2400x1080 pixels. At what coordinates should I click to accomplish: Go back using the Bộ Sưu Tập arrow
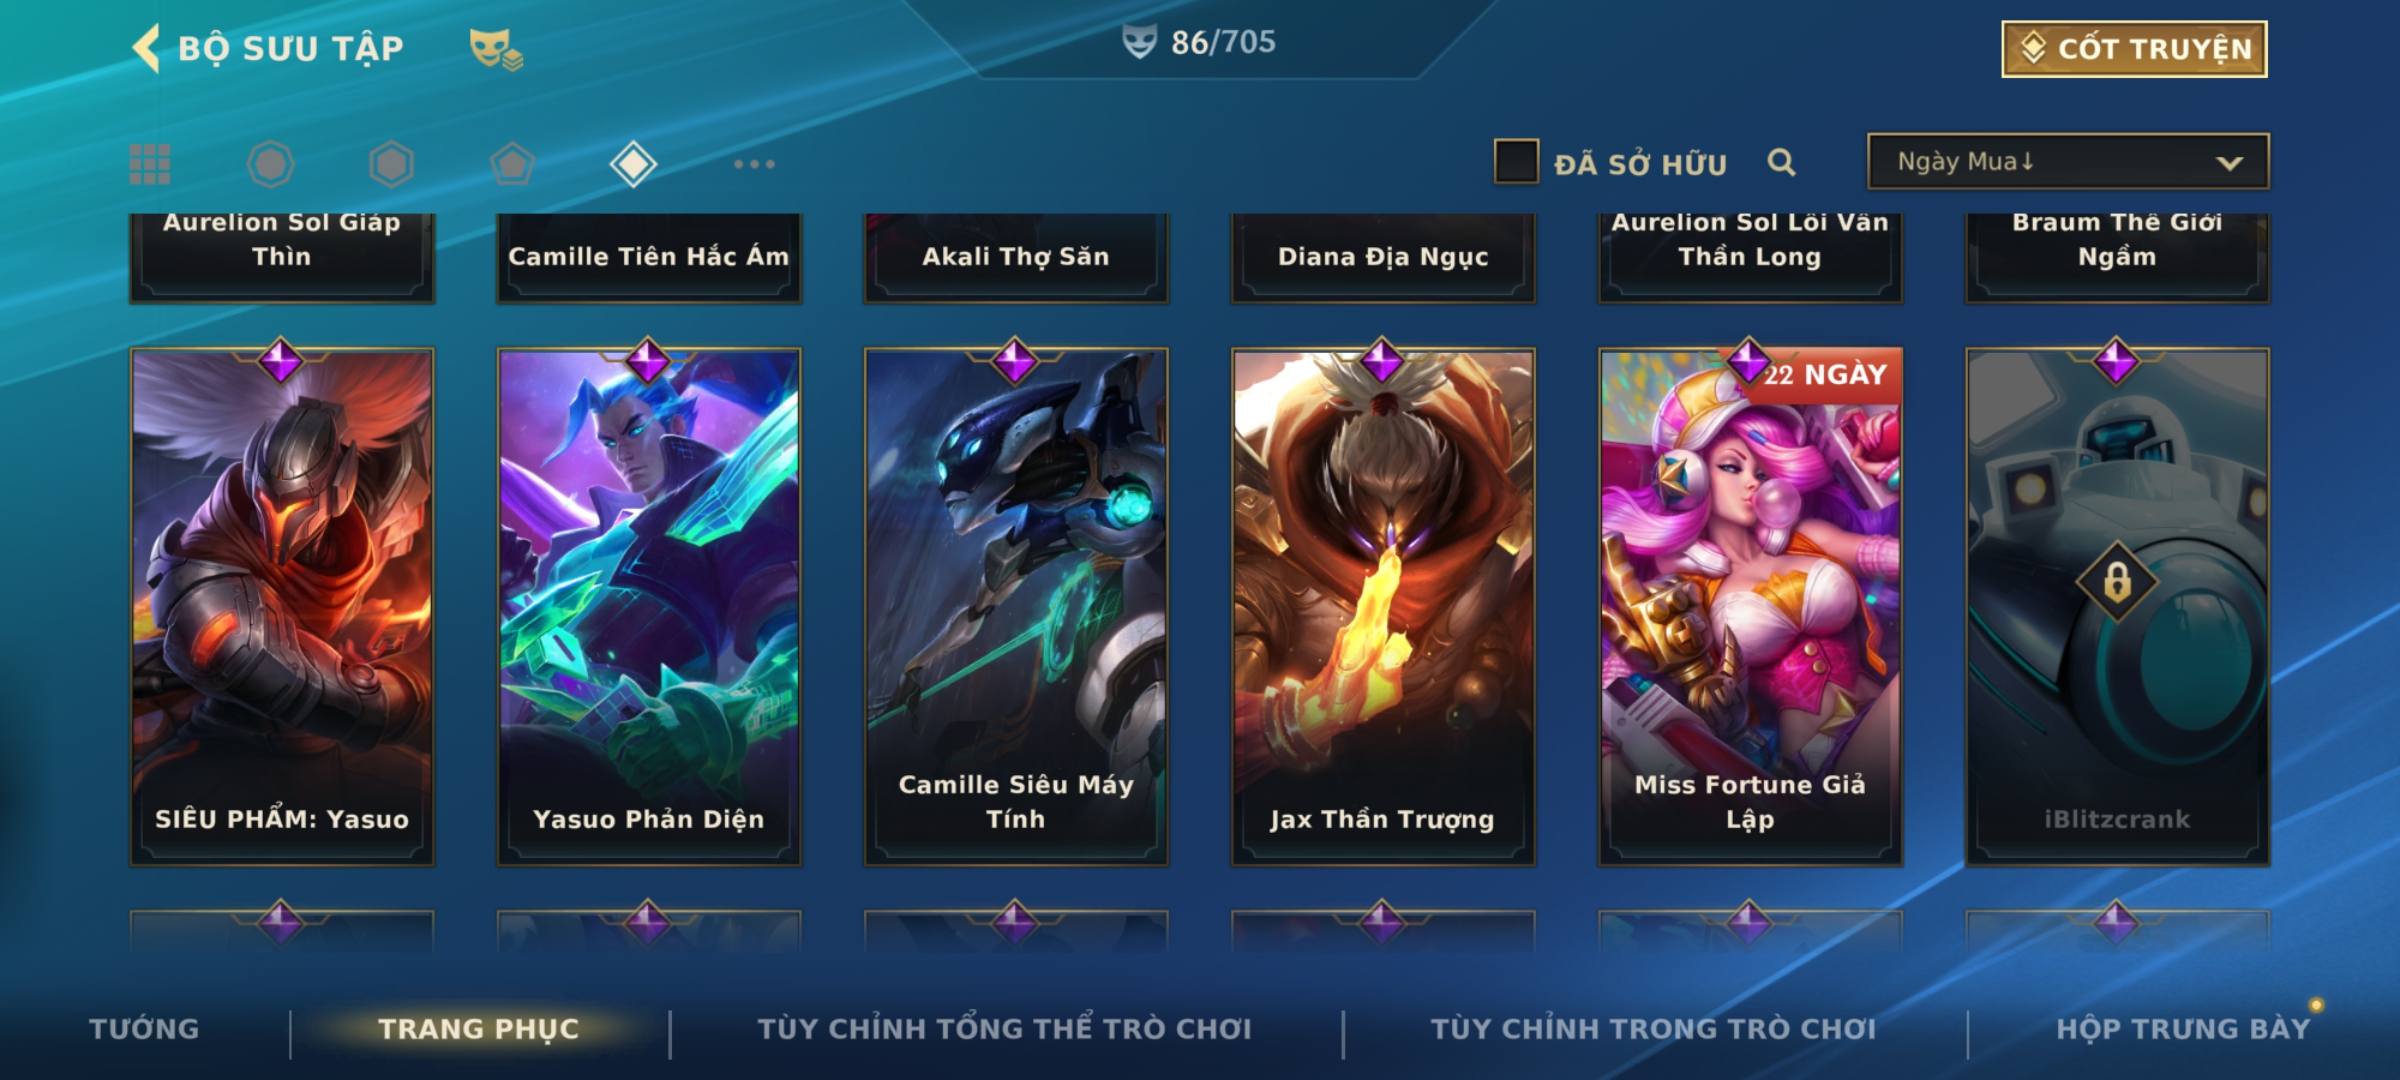147,48
